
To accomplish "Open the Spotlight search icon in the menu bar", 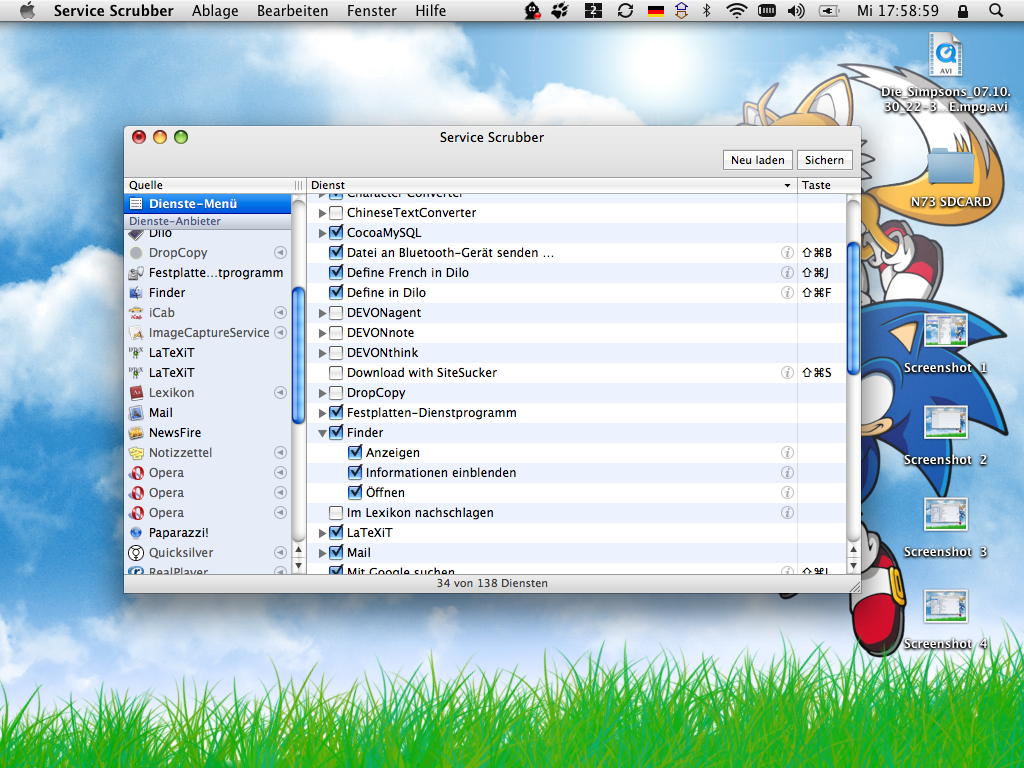I will [x=996, y=10].
